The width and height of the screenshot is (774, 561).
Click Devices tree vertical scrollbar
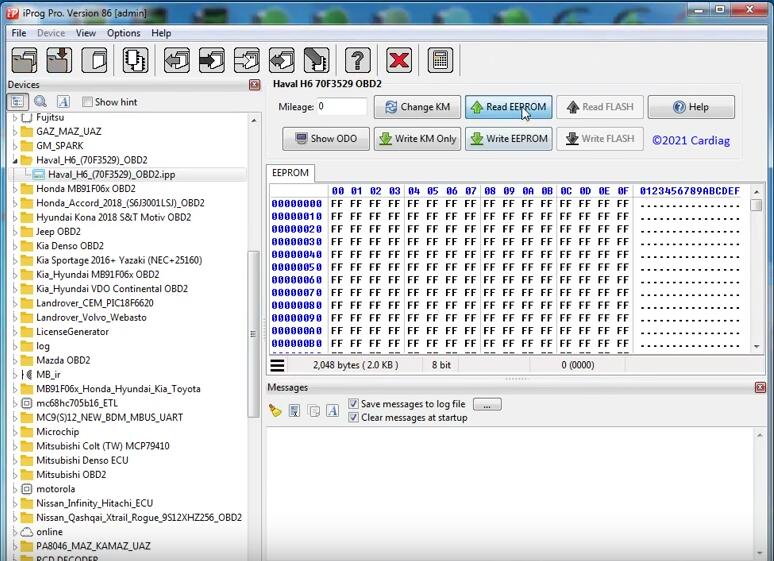[x=253, y=333]
